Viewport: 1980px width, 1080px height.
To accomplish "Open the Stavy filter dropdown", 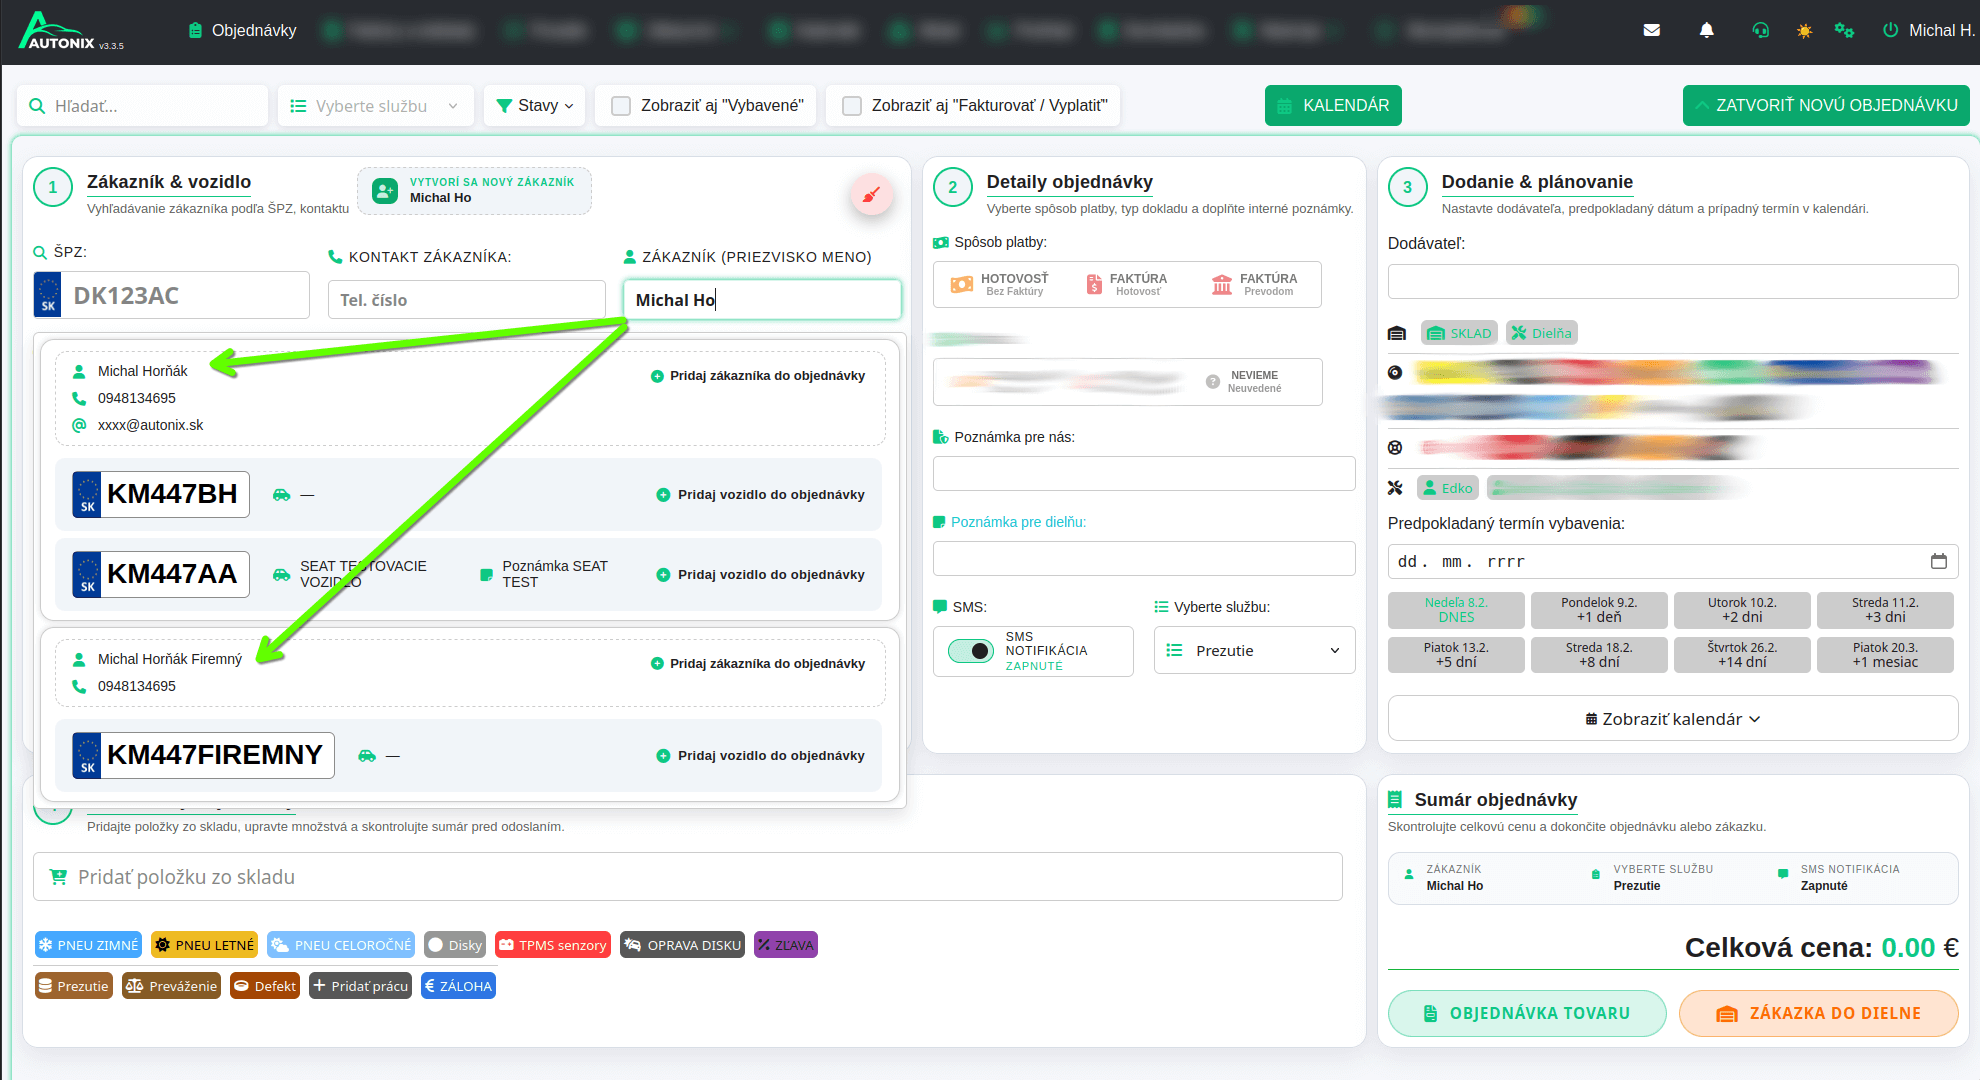I will 535,106.
